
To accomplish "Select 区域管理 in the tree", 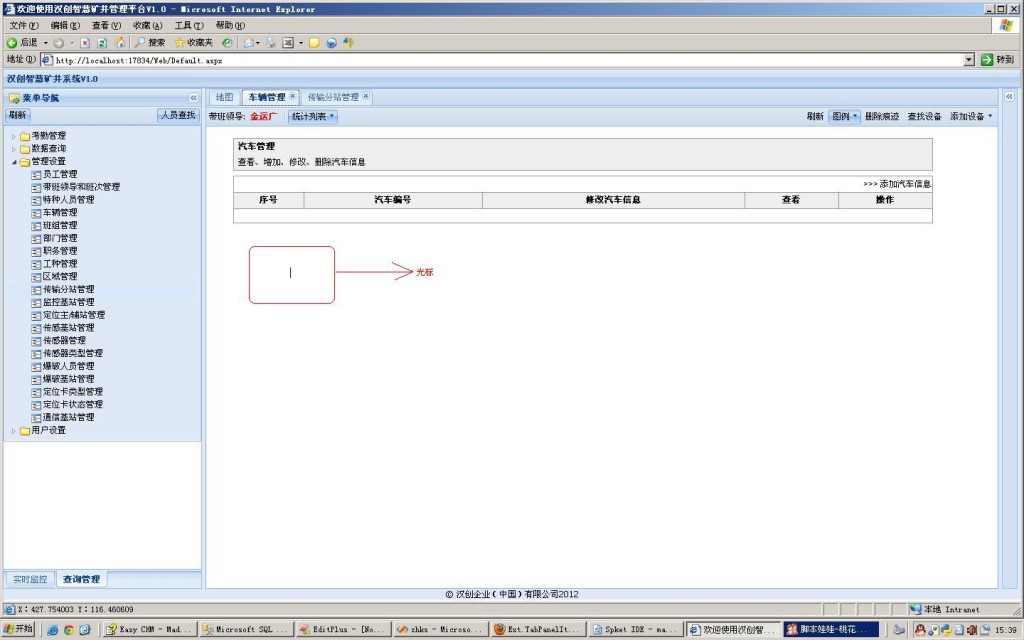I will tap(60, 276).
